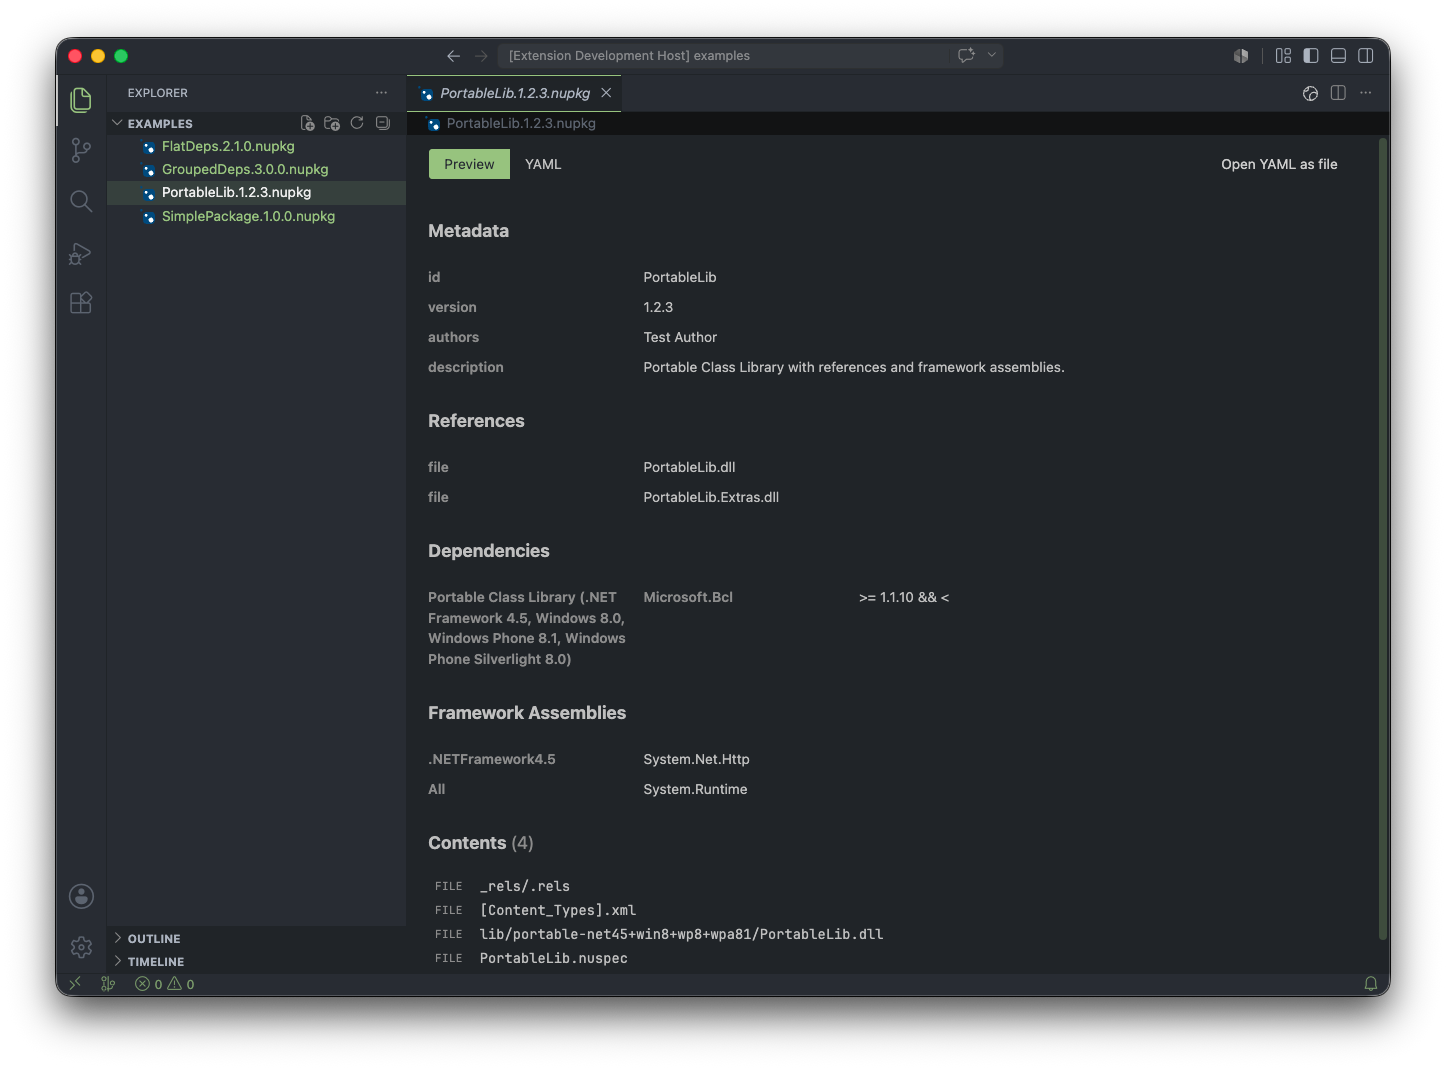Click the System.Net.Http assembly entry
This screenshot has width=1446, height=1070.
tap(696, 759)
